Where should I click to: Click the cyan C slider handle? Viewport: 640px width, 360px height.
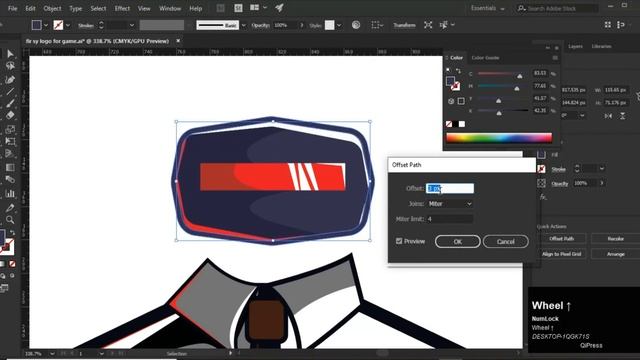pyautogui.click(x=520, y=76)
